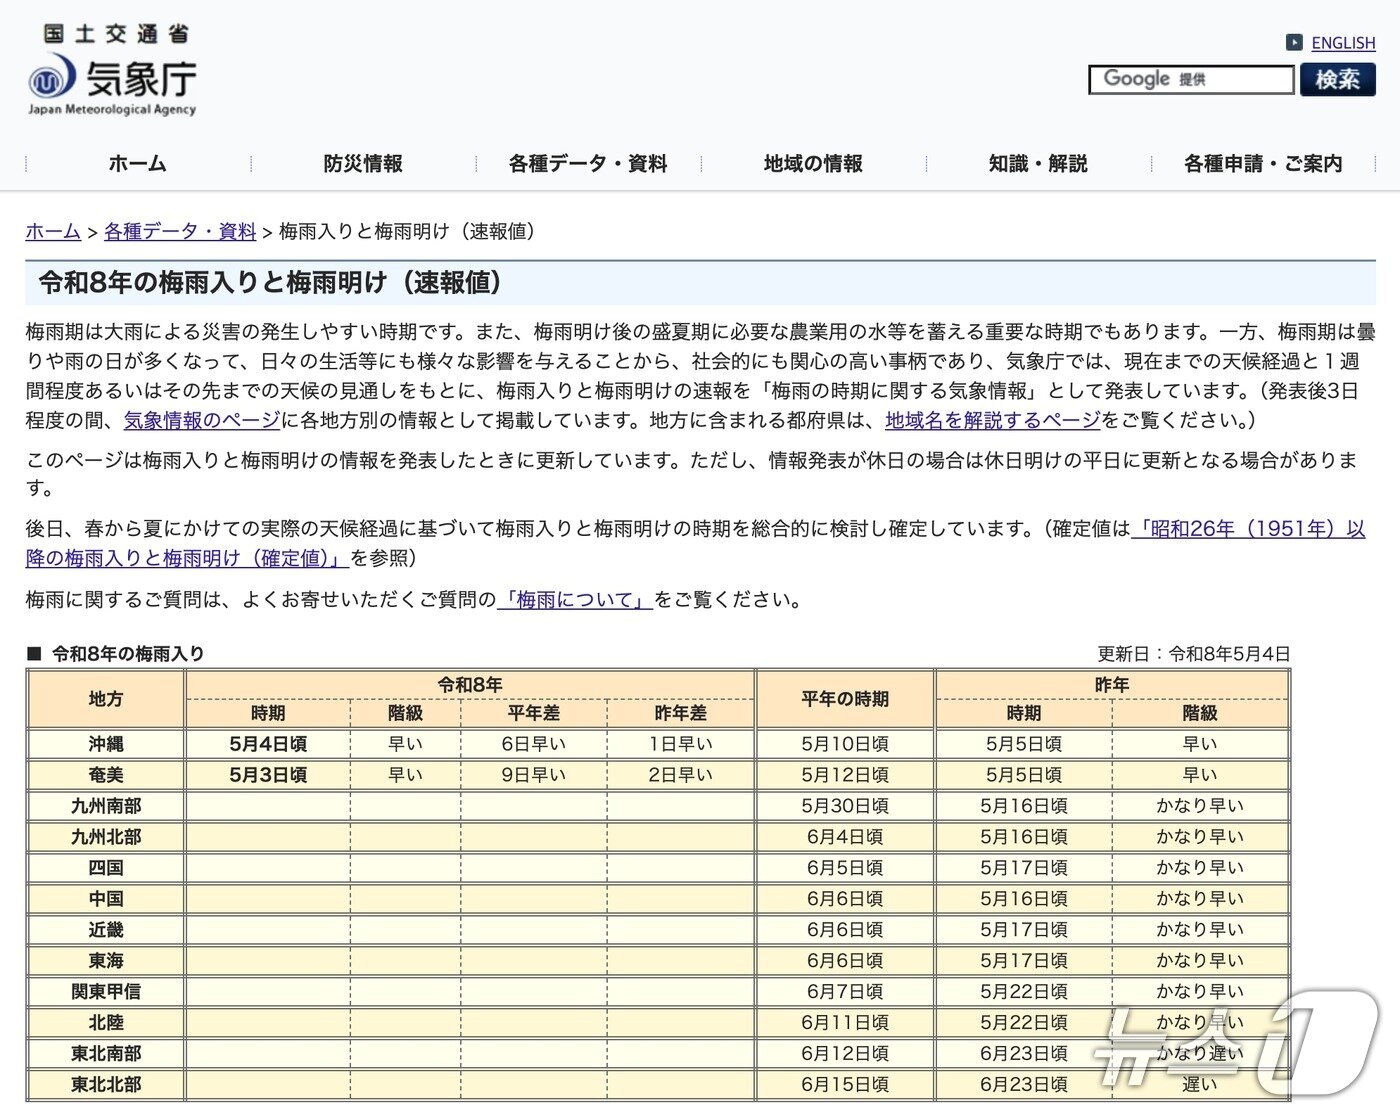Open the 気象情報のページ link

pos(202,421)
